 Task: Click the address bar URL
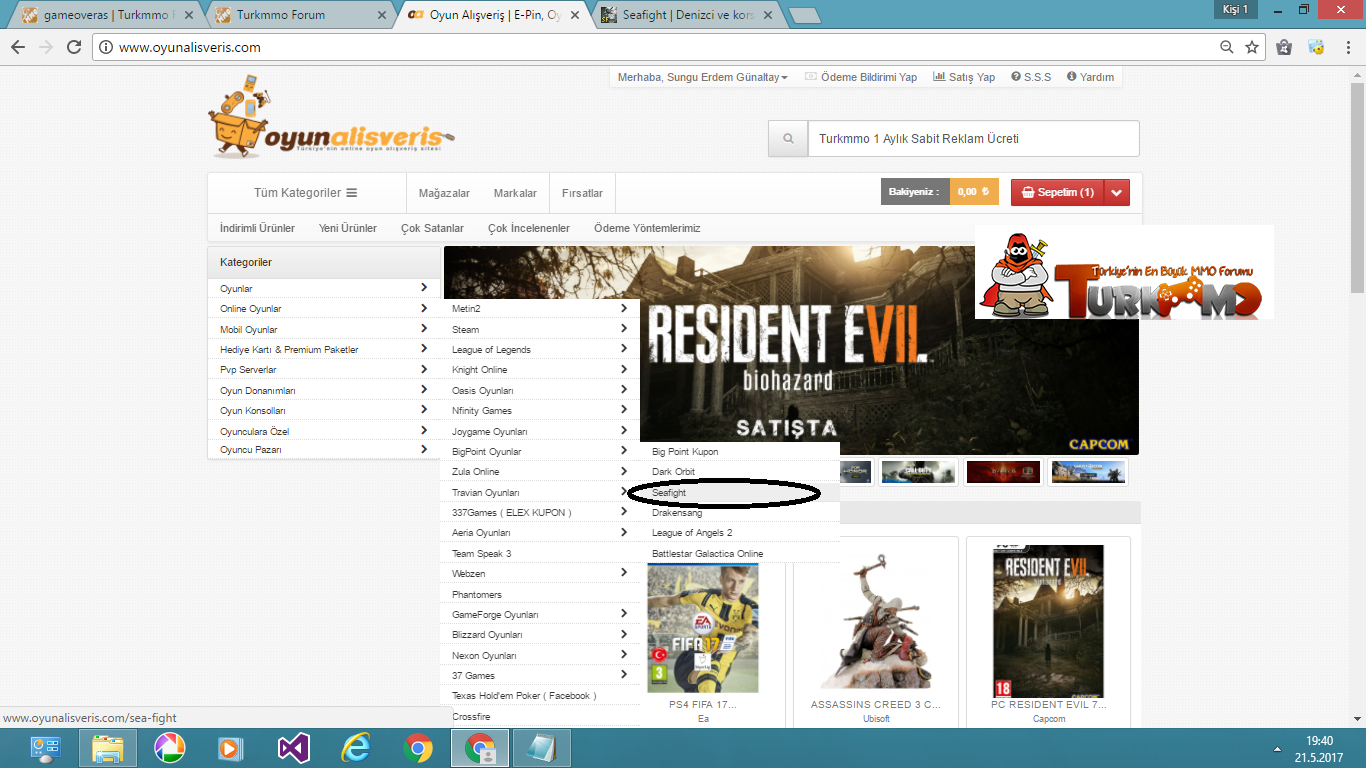click(190, 47)
